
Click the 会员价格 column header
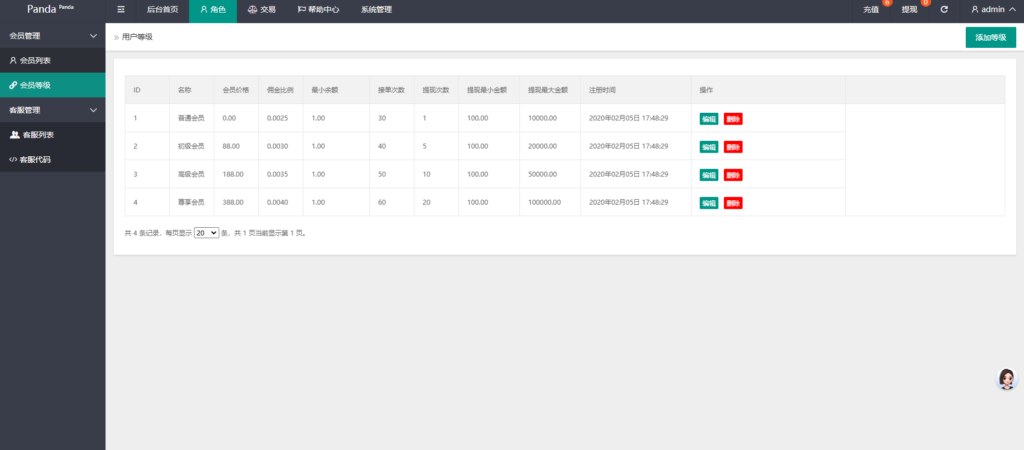click(x=236, y=89)
